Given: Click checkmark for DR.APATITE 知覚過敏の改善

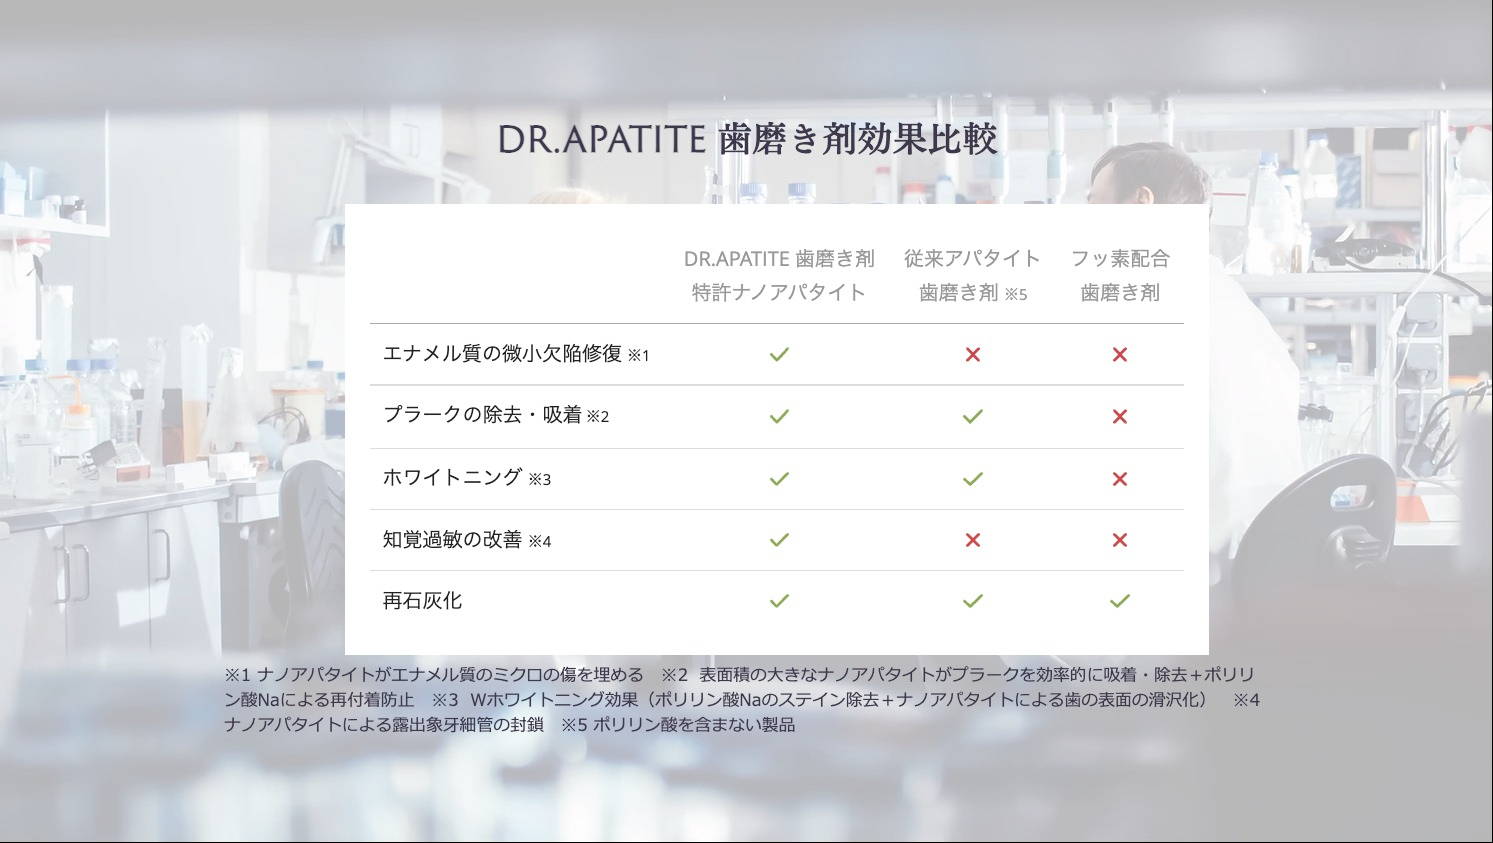Looking at the screenshot, I should pos(779,540).
